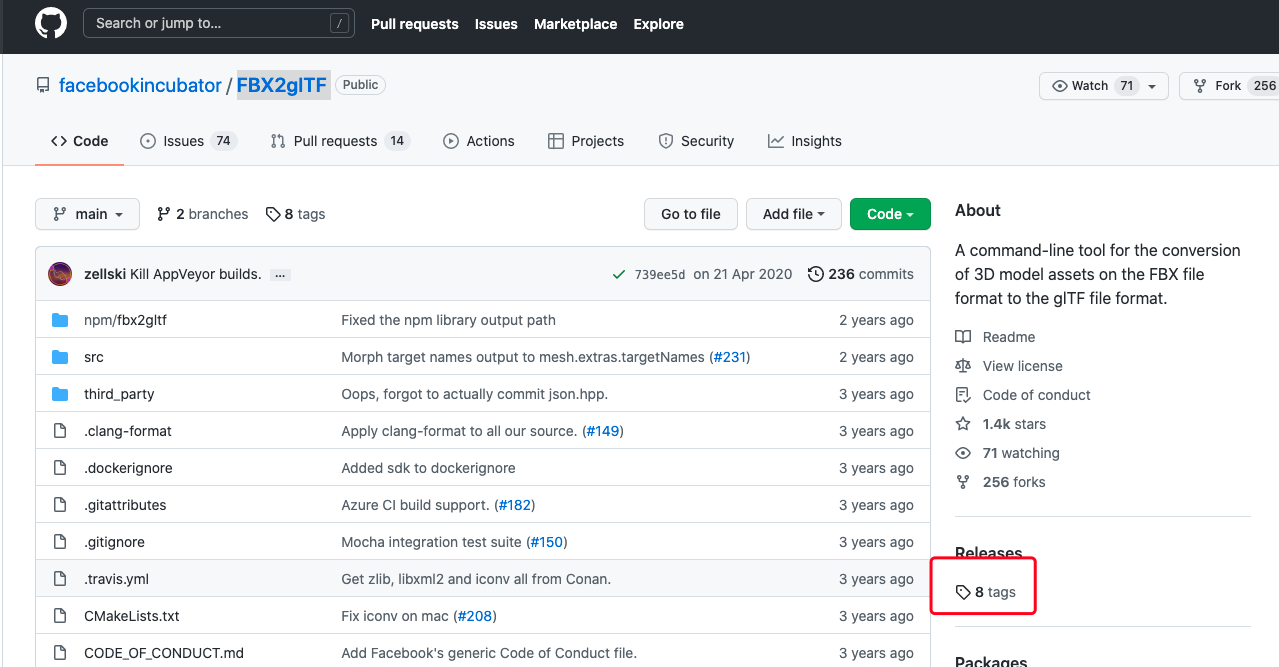Open the CMakeLists.txt file
Image resolution: width=1279 pixels, height=667 pixels.
point(132,616)
